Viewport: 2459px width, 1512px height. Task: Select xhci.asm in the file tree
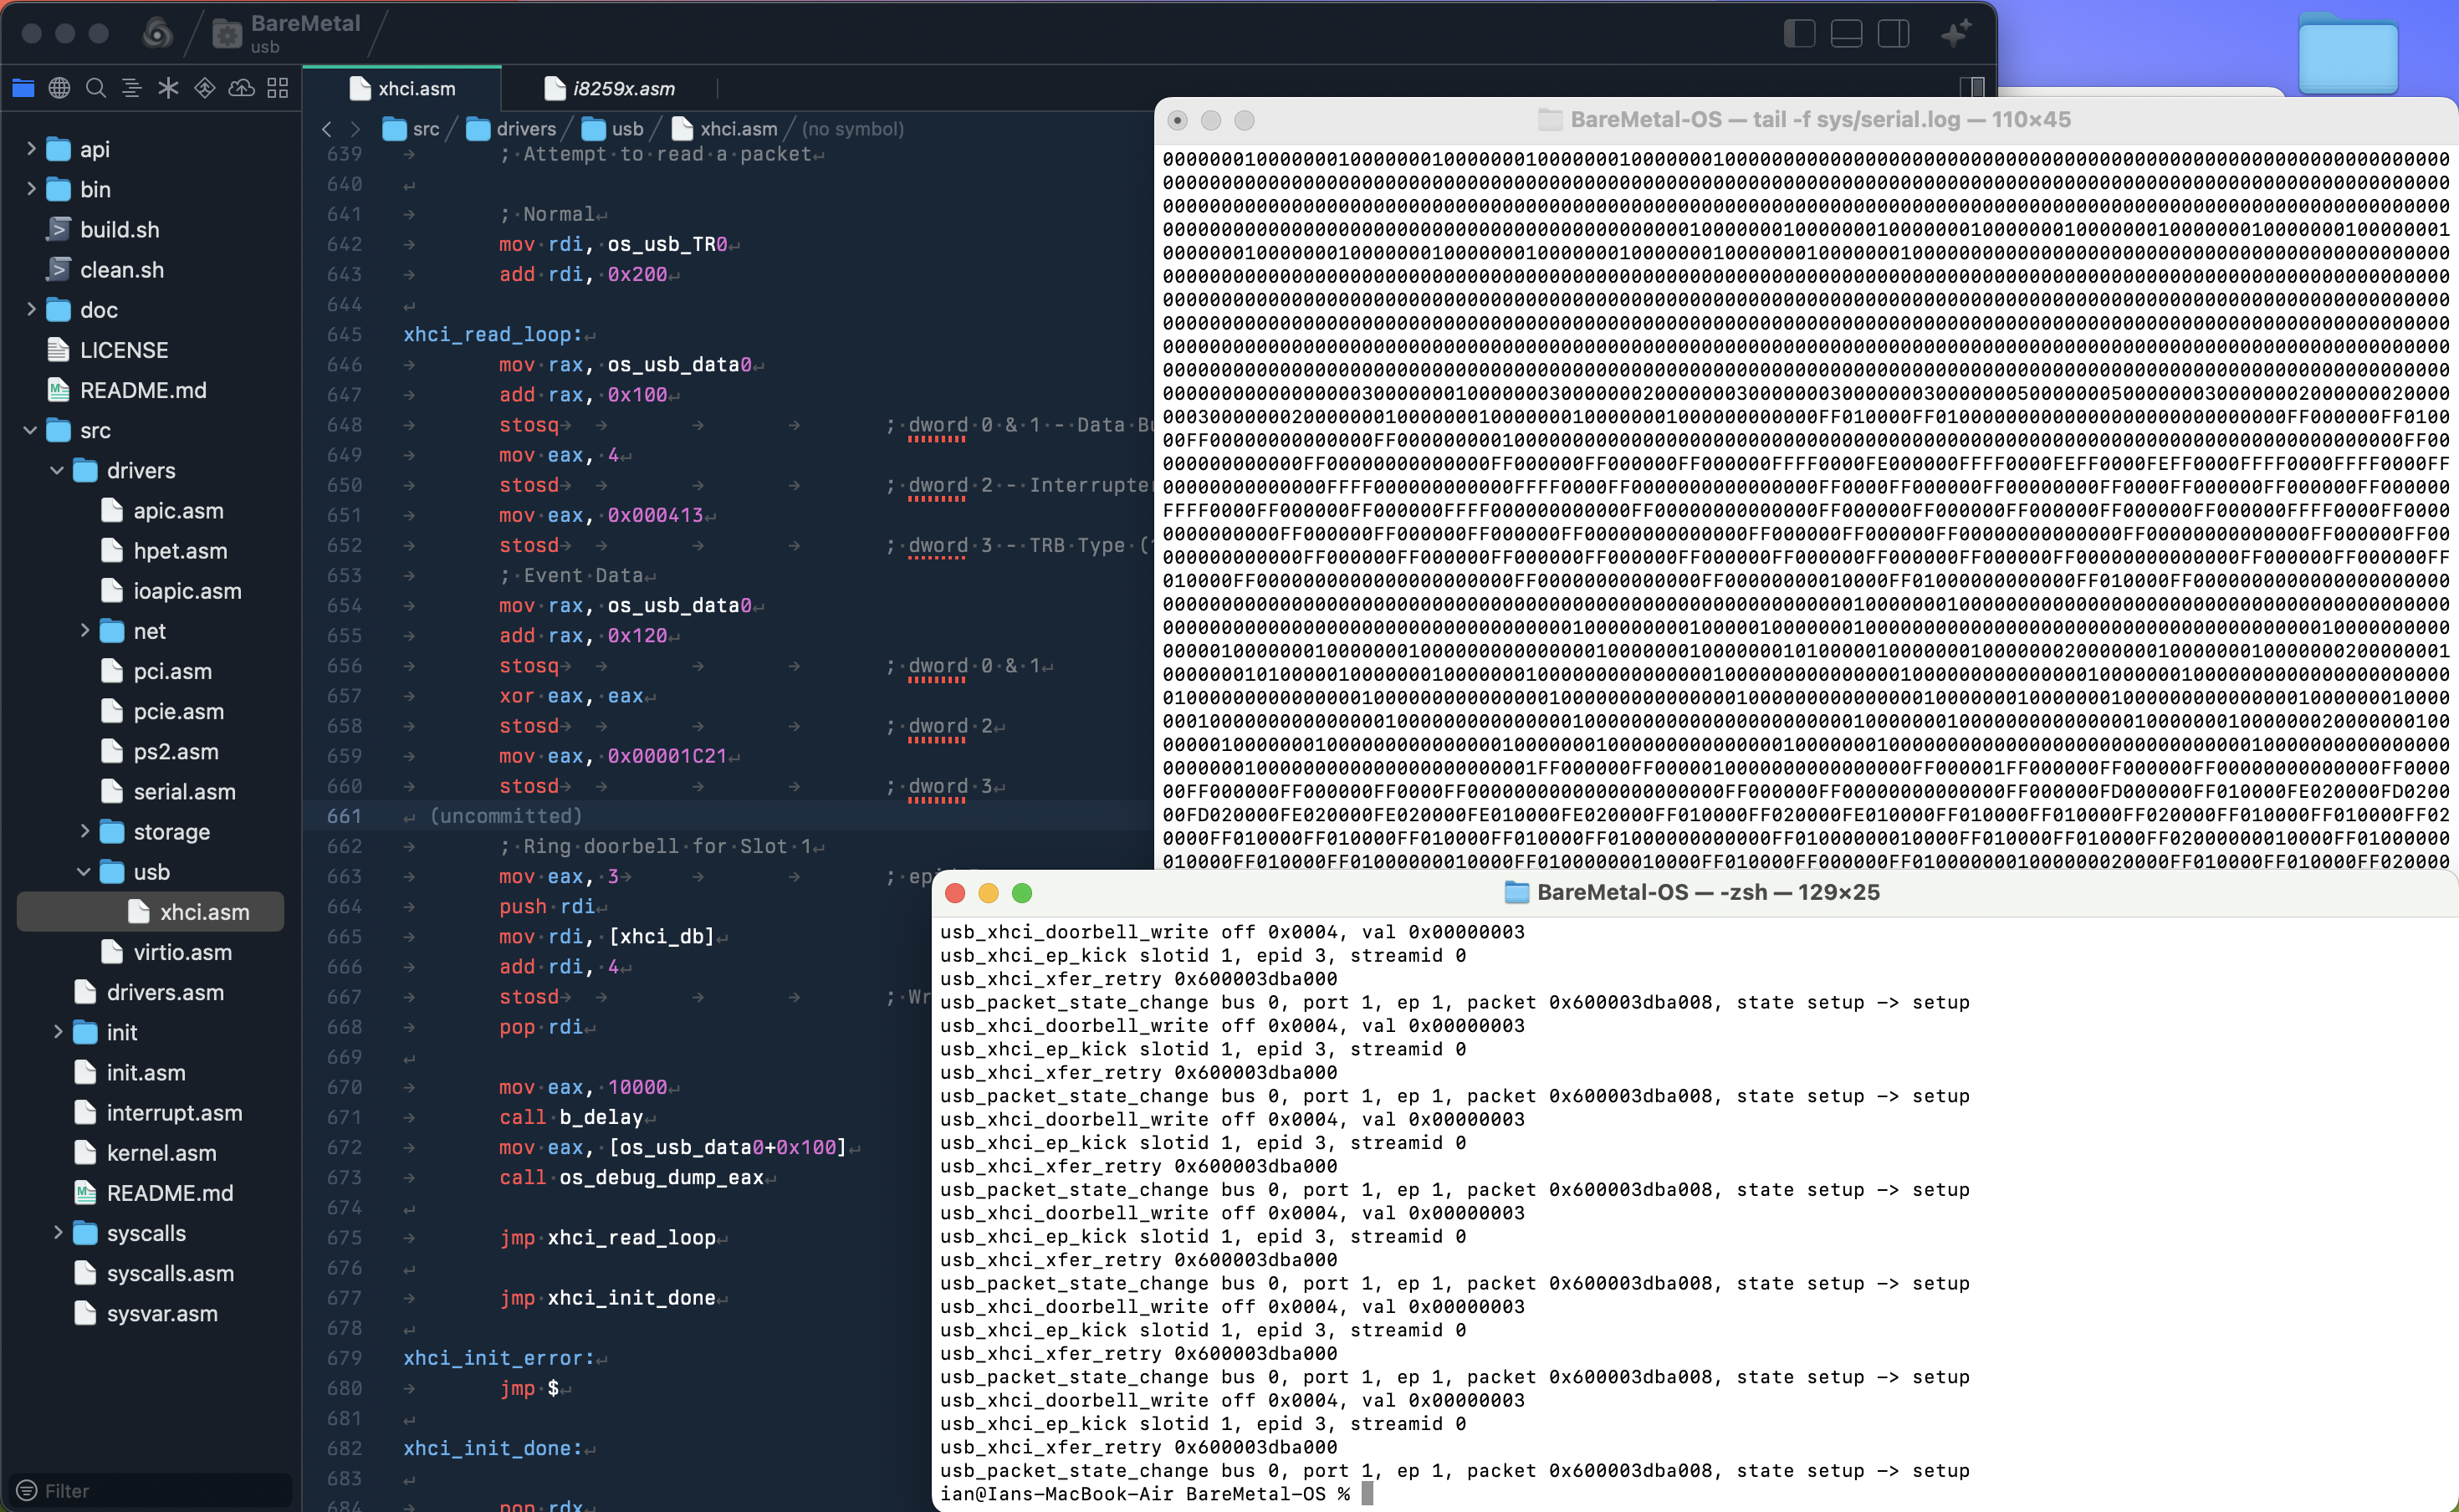coord(151,912)
